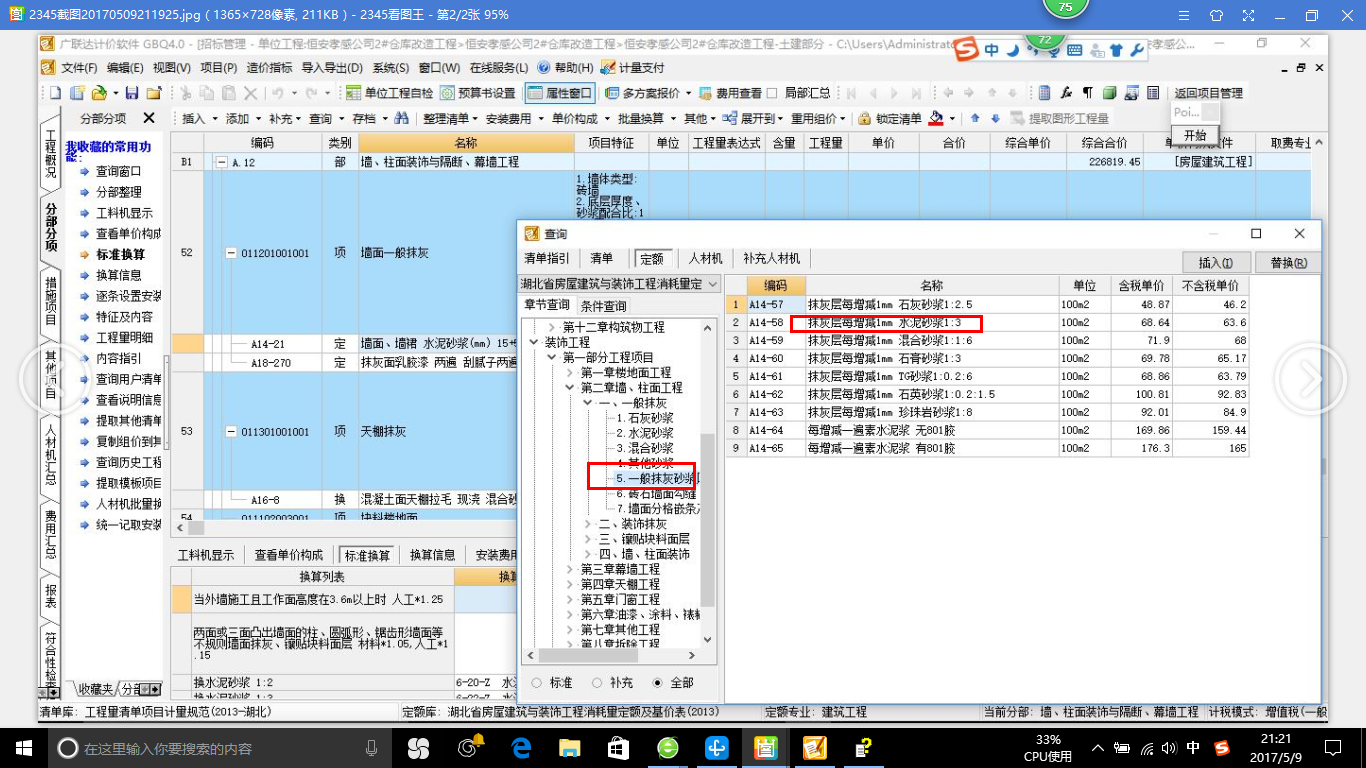Image resolution: width=1366 pixels, height=768 pixels.
Task: Open 计量支付 from menu bar
Action: pyautogui.click(x=632, y=68)
